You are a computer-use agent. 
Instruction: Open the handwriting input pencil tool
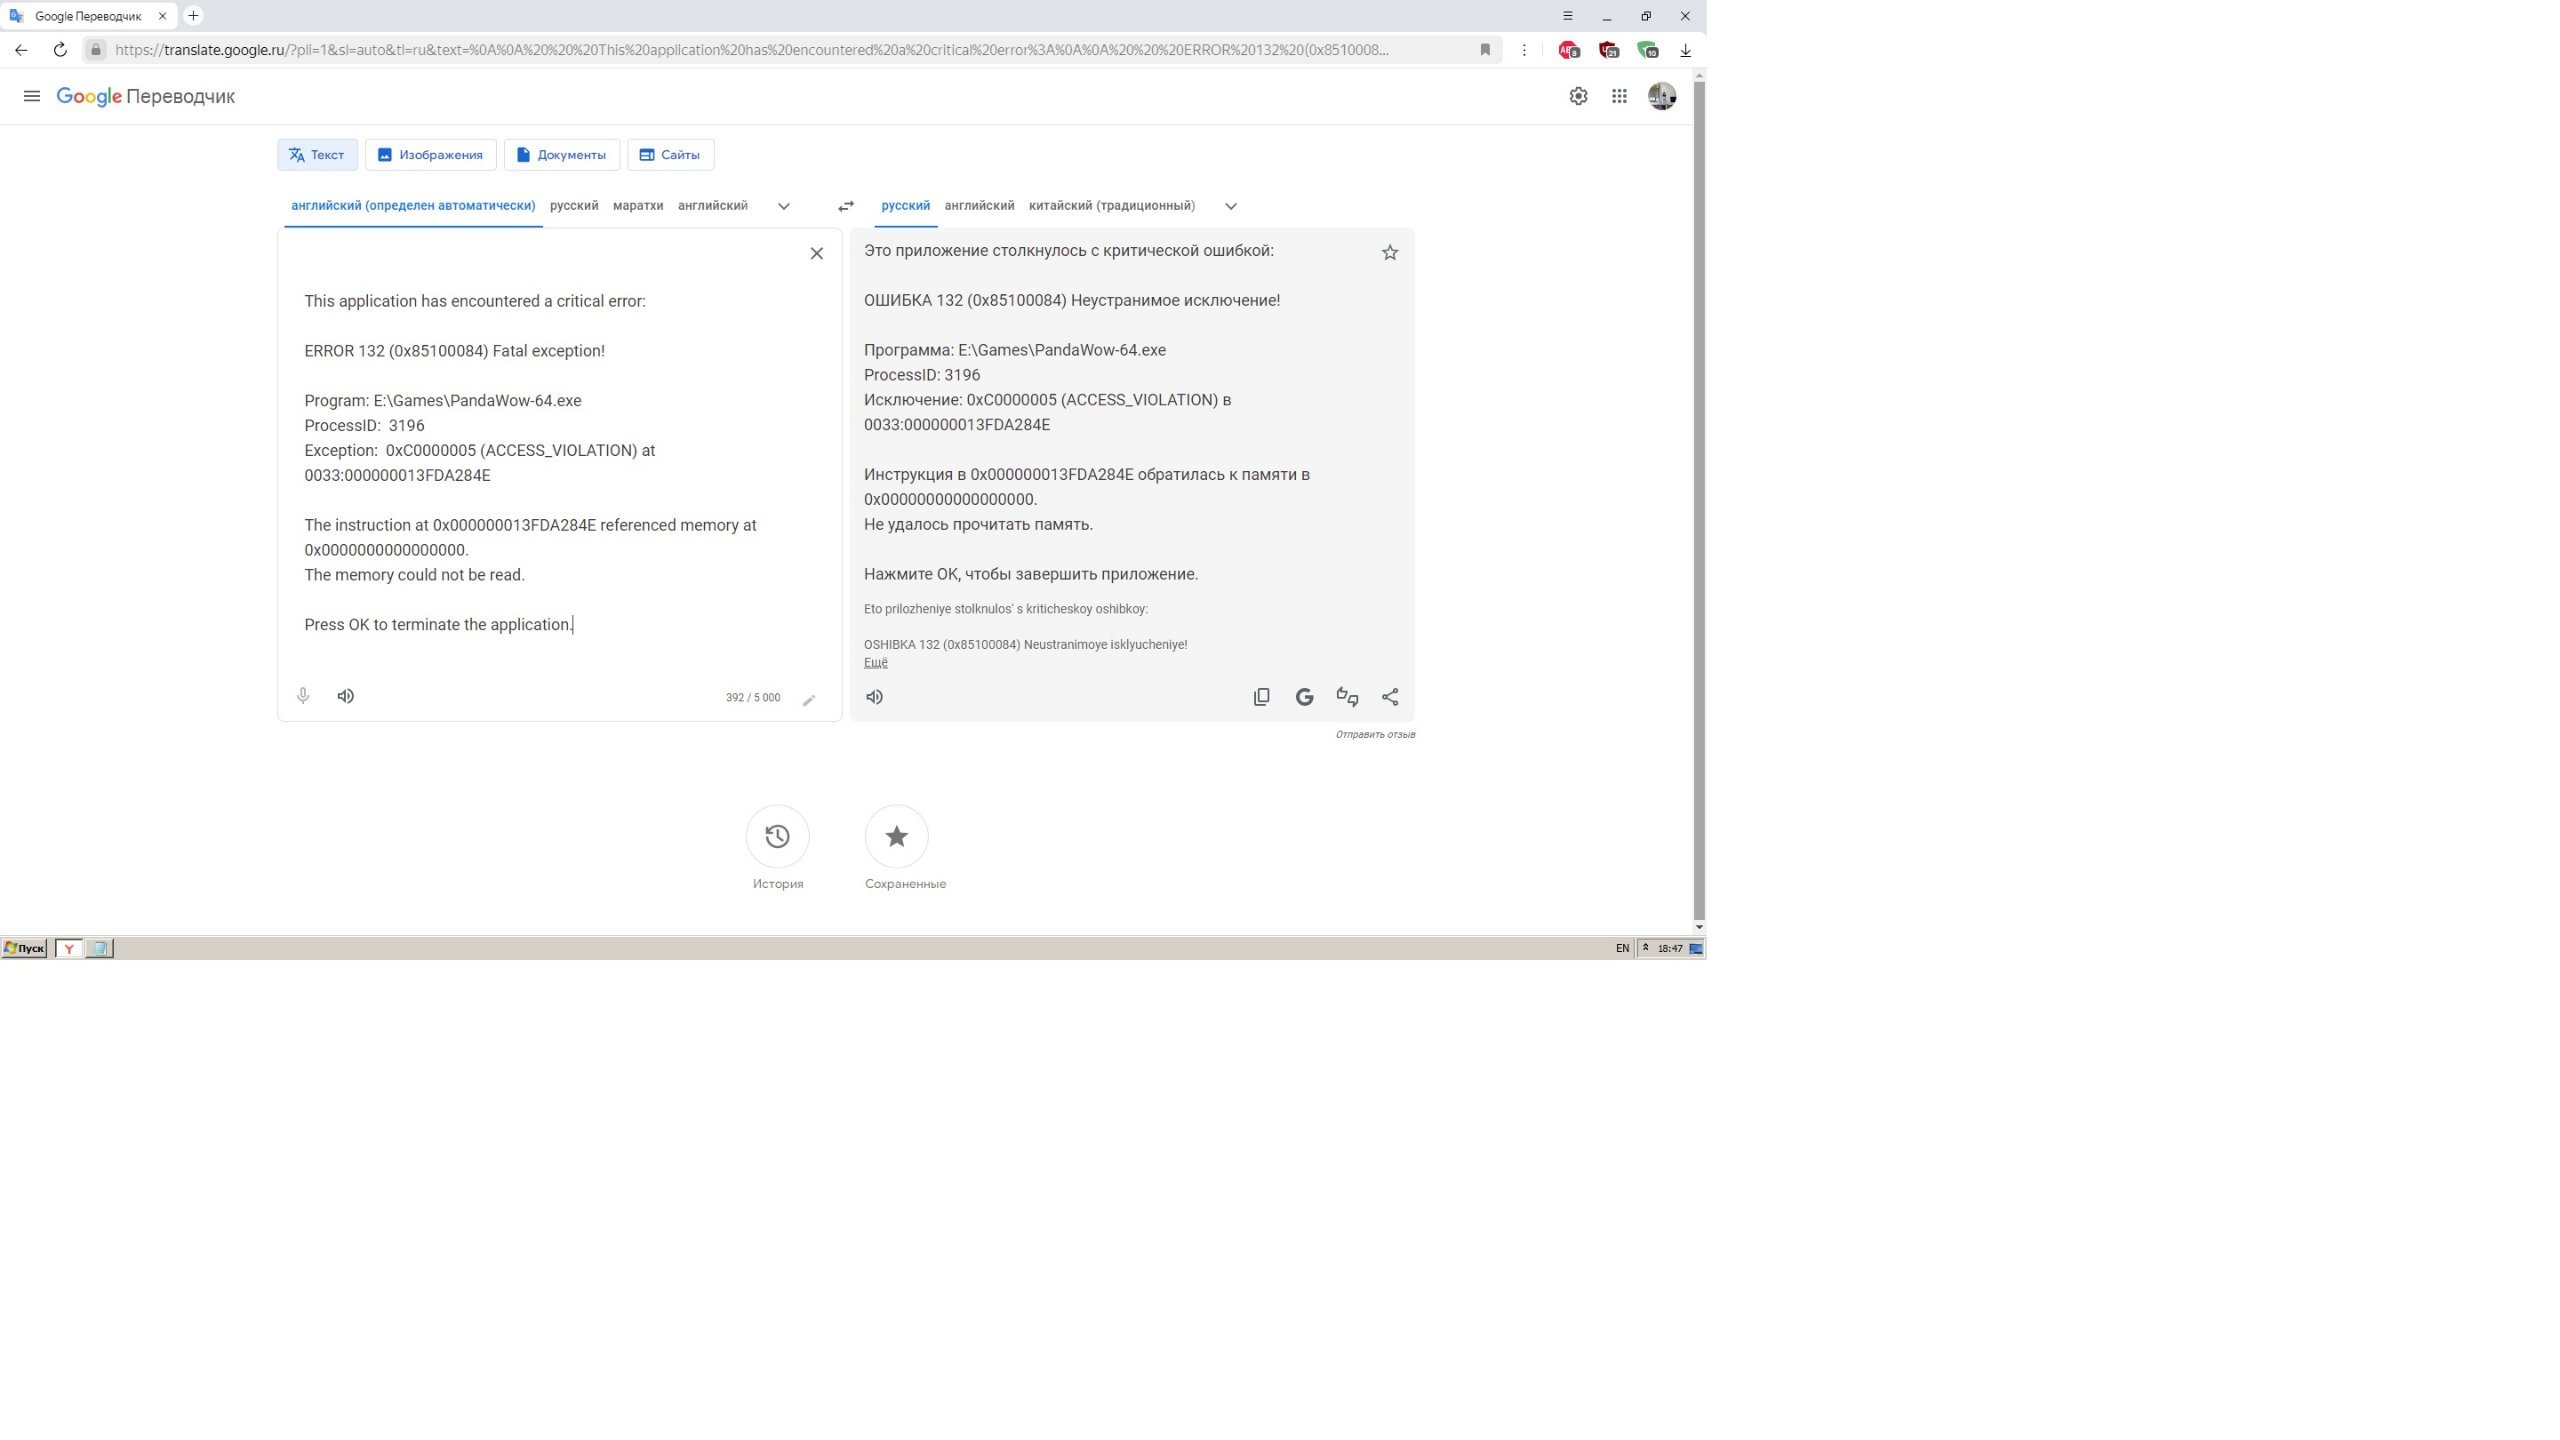tap(809, 700)
